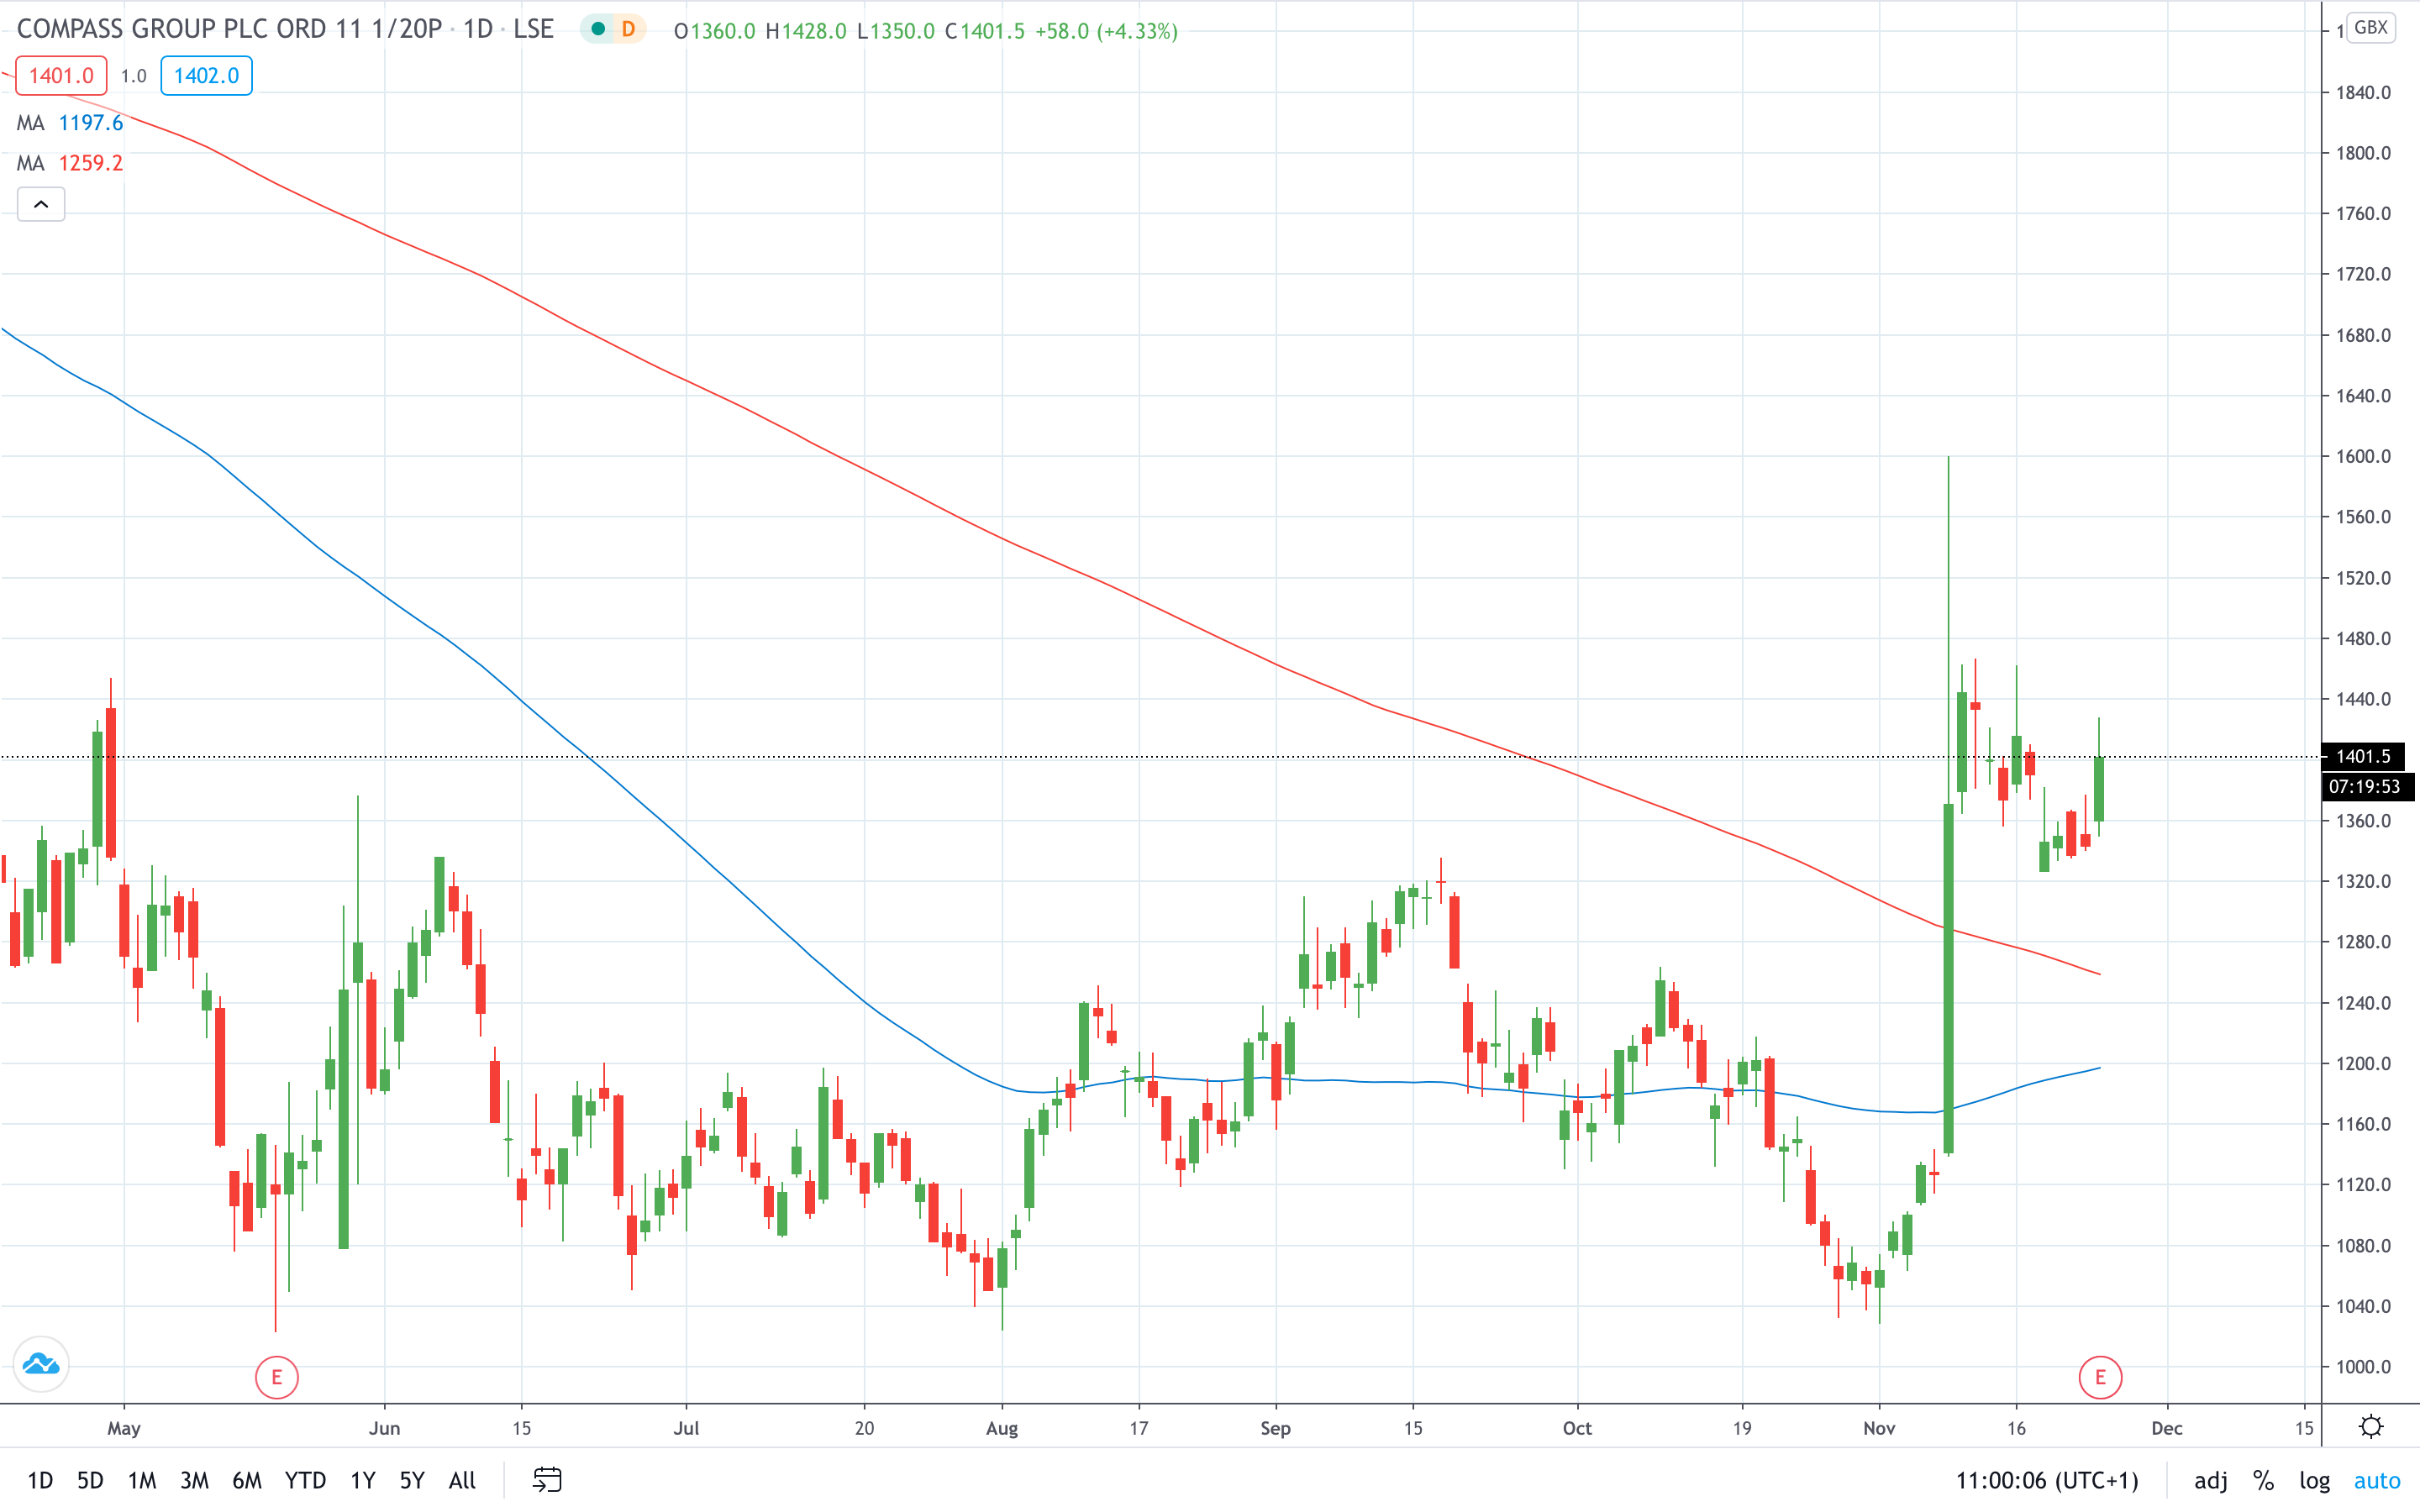
Task: Click the high value H1428.0
Action: (806, 31)
